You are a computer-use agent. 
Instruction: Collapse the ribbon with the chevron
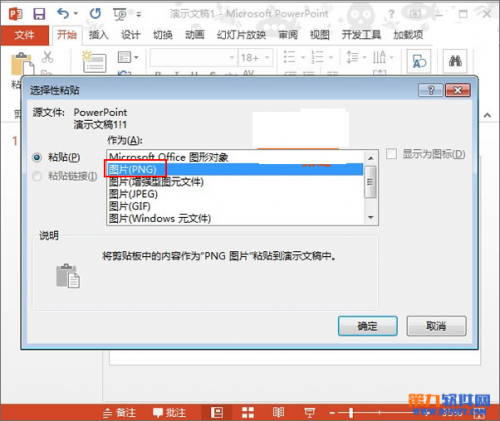(487, 115)
